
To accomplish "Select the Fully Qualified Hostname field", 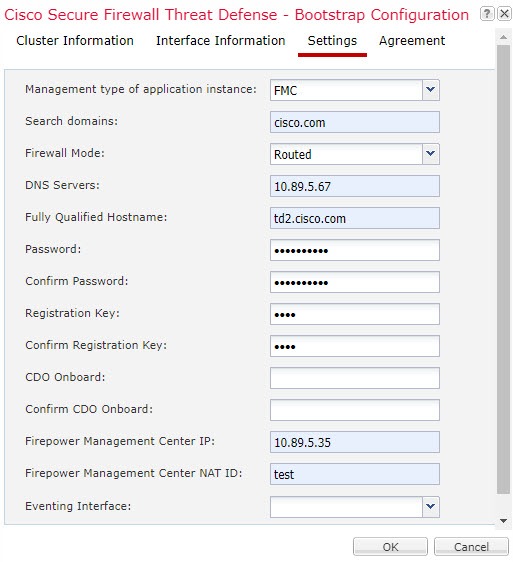I will pyautogui.click(x=355, y=218).
